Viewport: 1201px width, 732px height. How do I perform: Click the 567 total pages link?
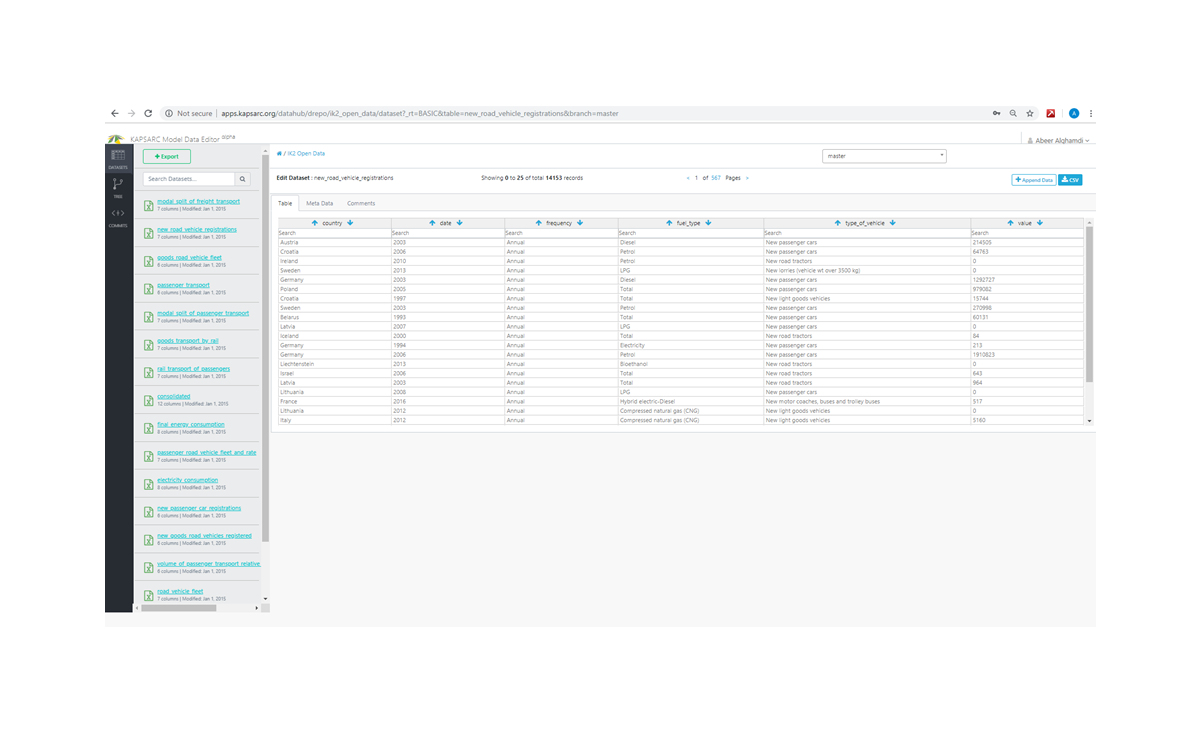716,178
